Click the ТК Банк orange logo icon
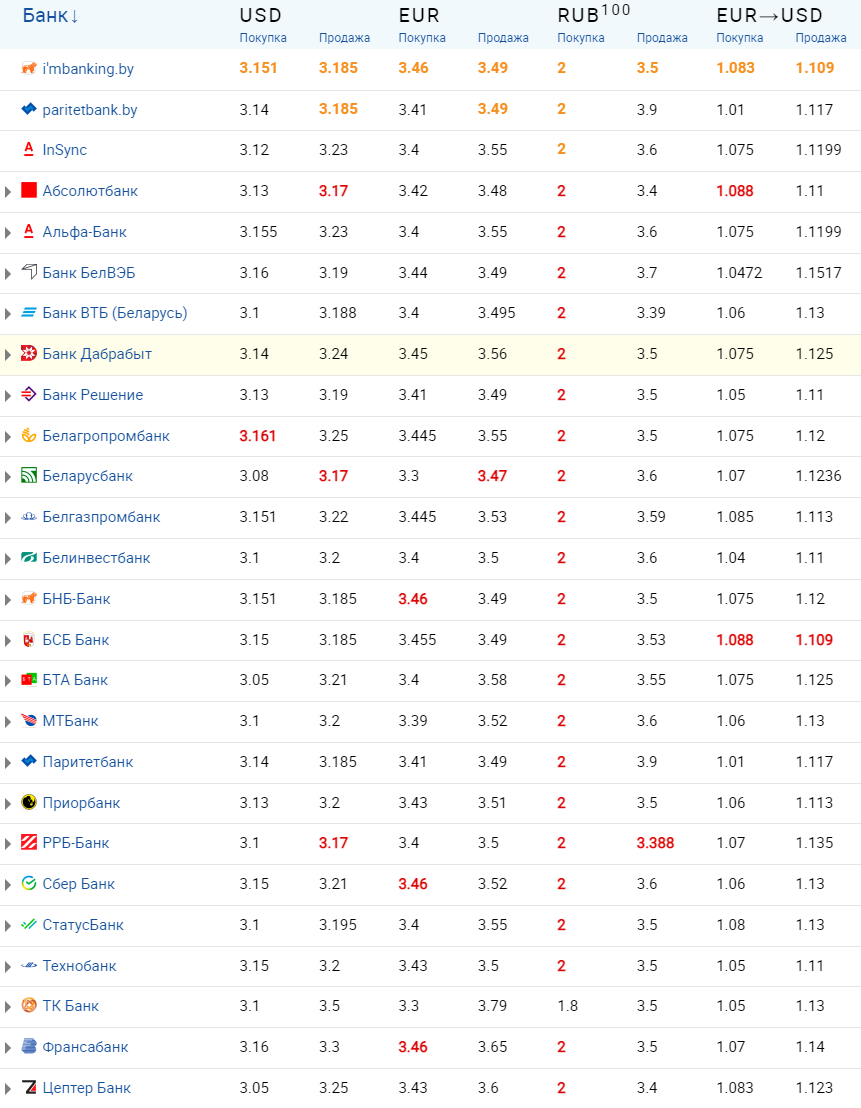The width and height of the screenshot is (861, 1108). tap(29, 1006)
